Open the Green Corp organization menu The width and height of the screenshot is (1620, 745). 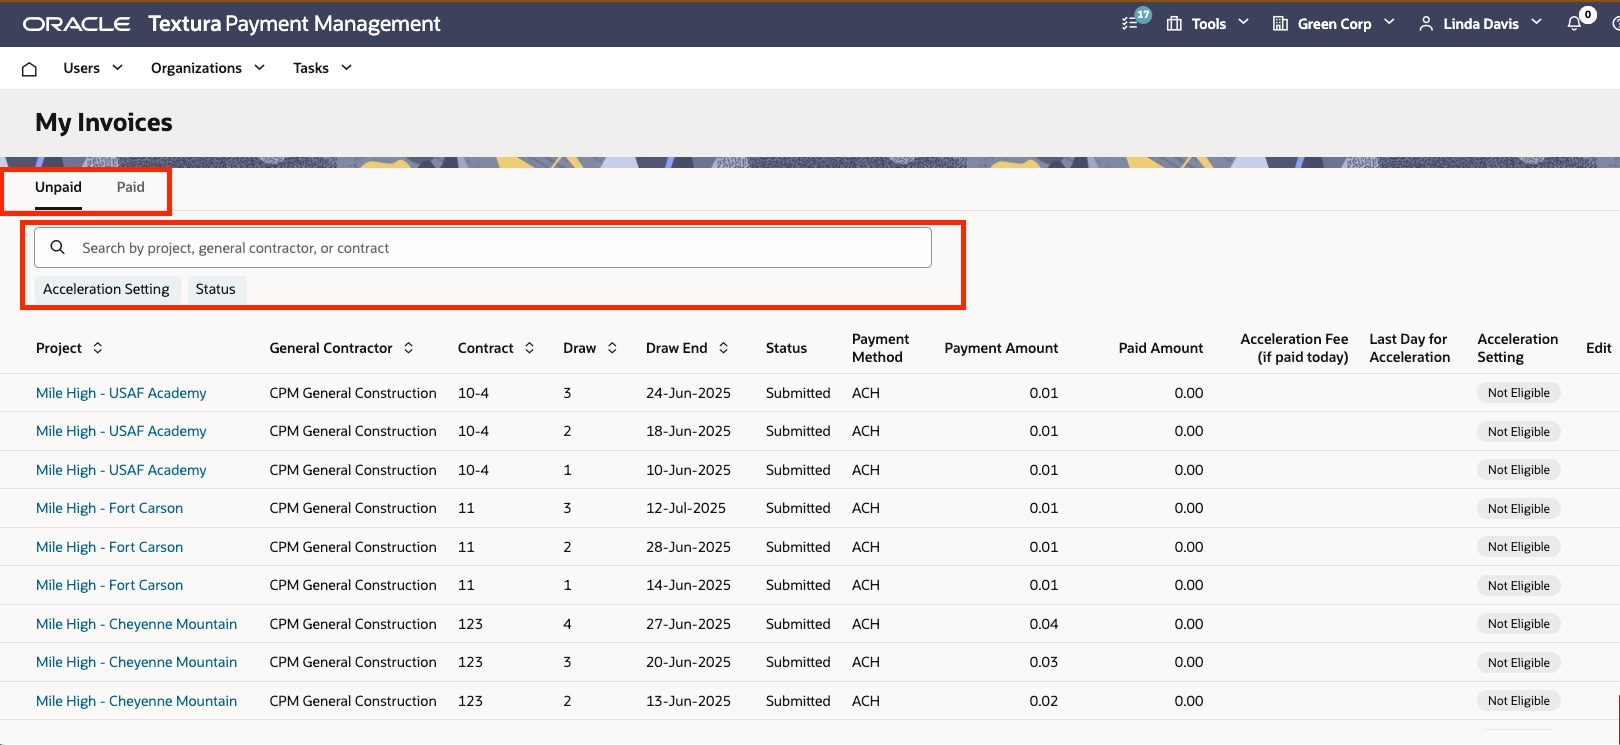coord(1333,23)
